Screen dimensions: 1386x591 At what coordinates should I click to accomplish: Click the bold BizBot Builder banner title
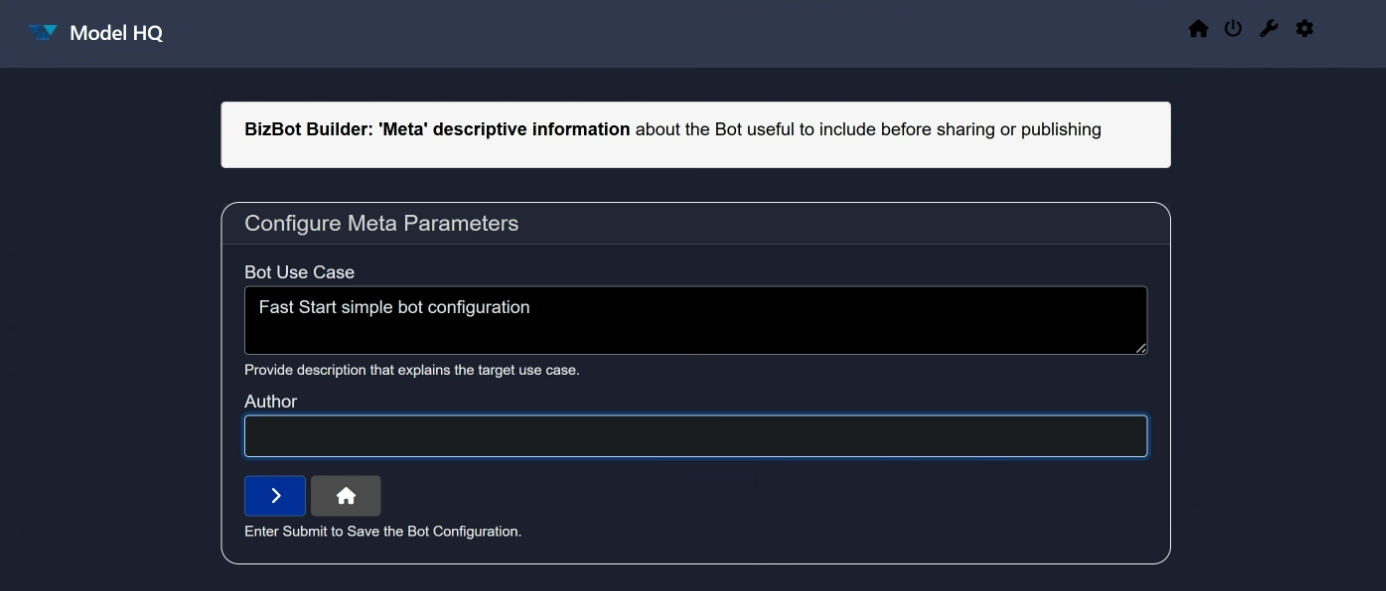click(437, 129)
